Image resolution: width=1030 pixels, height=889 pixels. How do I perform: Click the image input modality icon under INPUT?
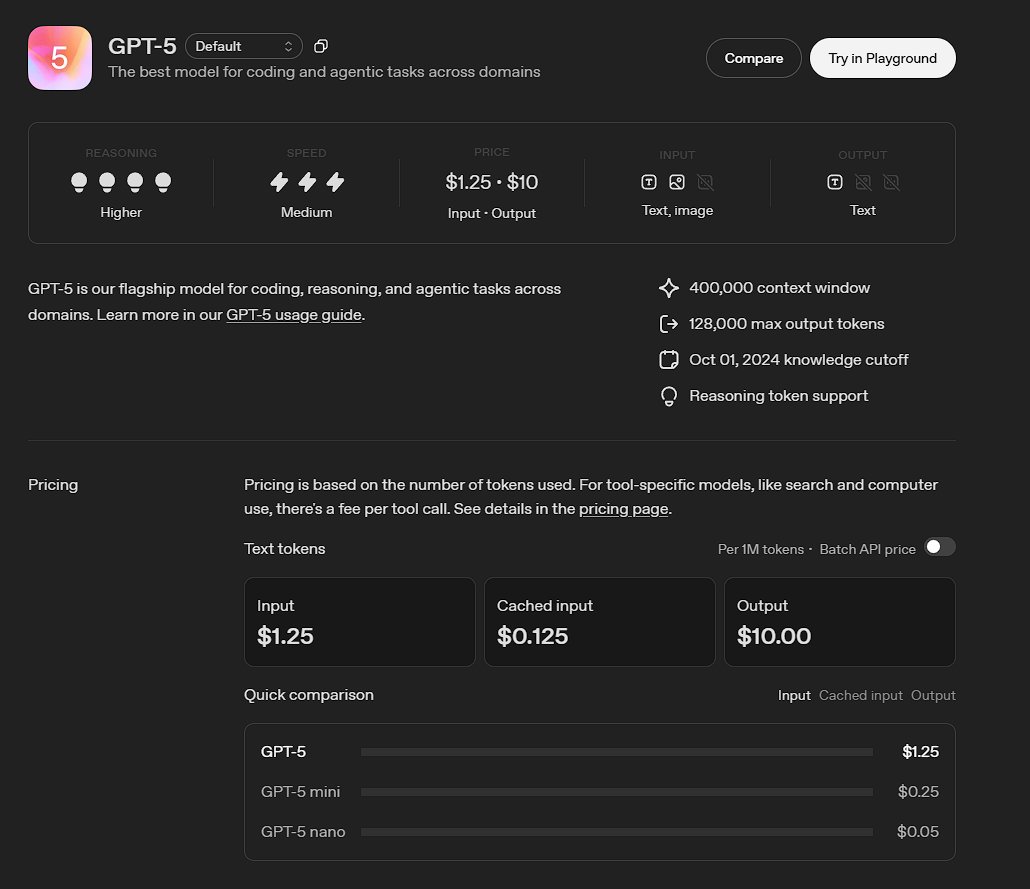coord(677,182)
